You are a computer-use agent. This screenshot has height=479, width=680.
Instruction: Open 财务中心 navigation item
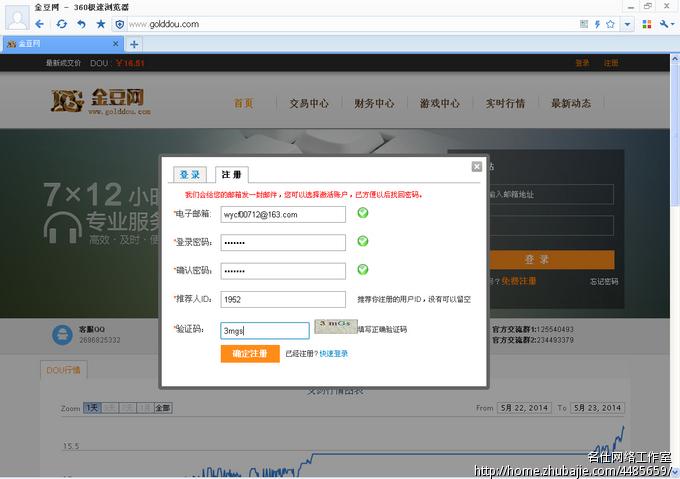(x=374, y=103)
